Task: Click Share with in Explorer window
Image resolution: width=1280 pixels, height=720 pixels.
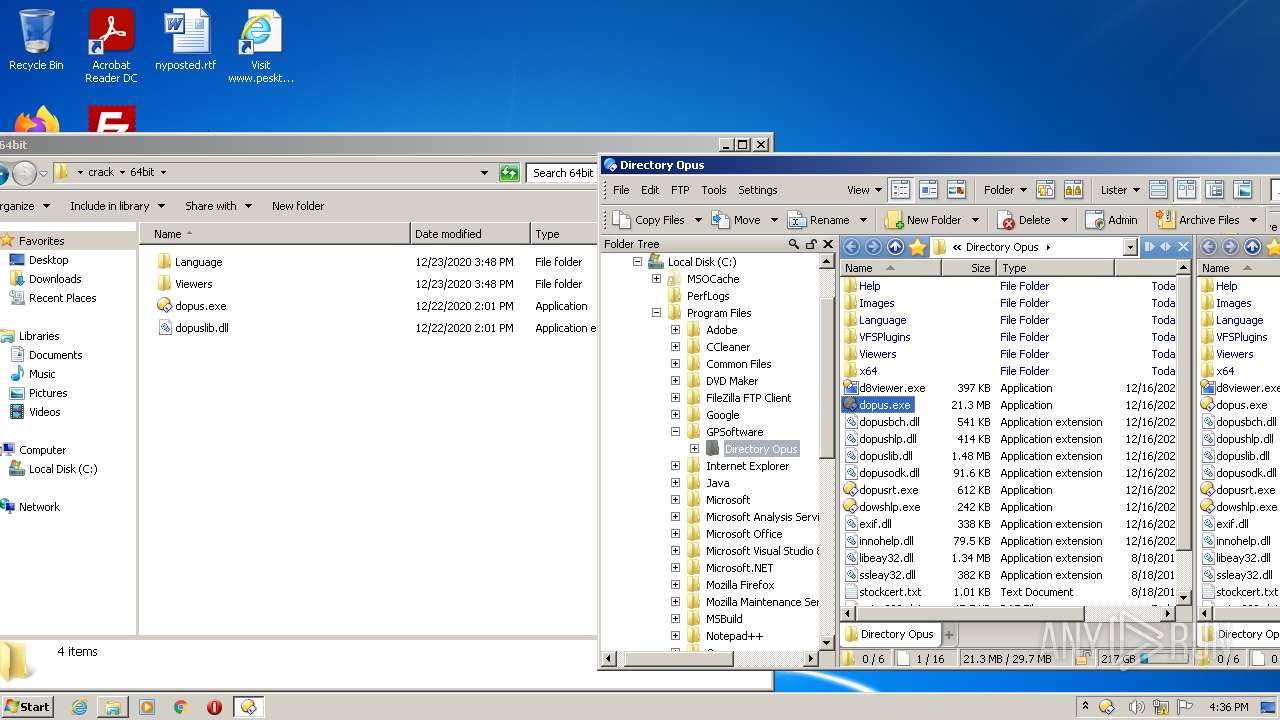Action: pos(217,206)
